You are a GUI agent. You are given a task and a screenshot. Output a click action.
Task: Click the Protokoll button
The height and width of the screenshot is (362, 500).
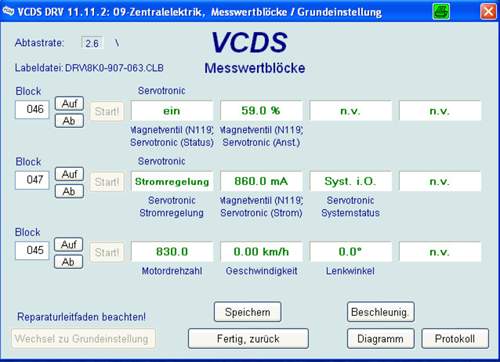[x=455, y=339]
